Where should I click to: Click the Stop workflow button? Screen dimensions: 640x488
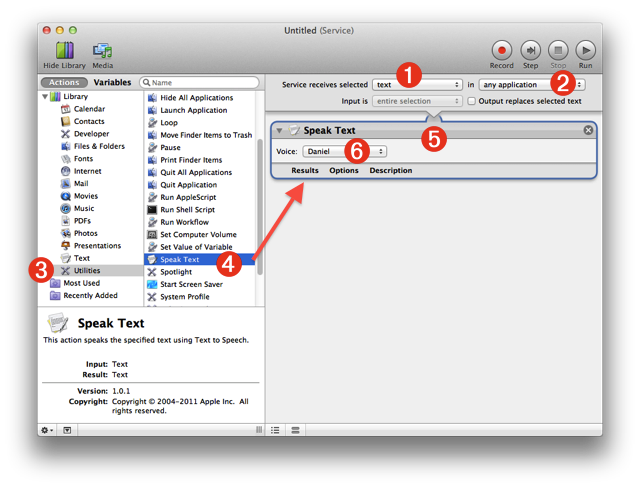point(558,55)
